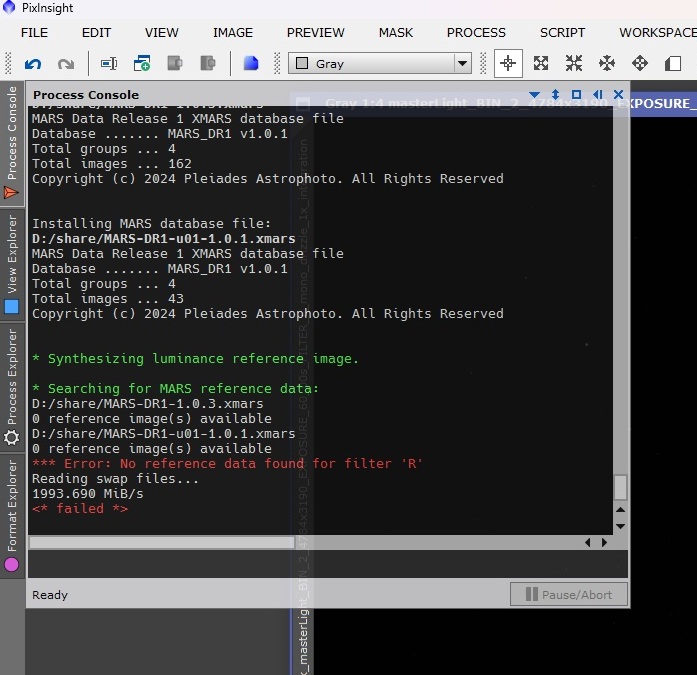This screenshot has height=675, width=697.
Task: Click '* Searching for MARS reference data:' line
Action: (x=175, y=388)
